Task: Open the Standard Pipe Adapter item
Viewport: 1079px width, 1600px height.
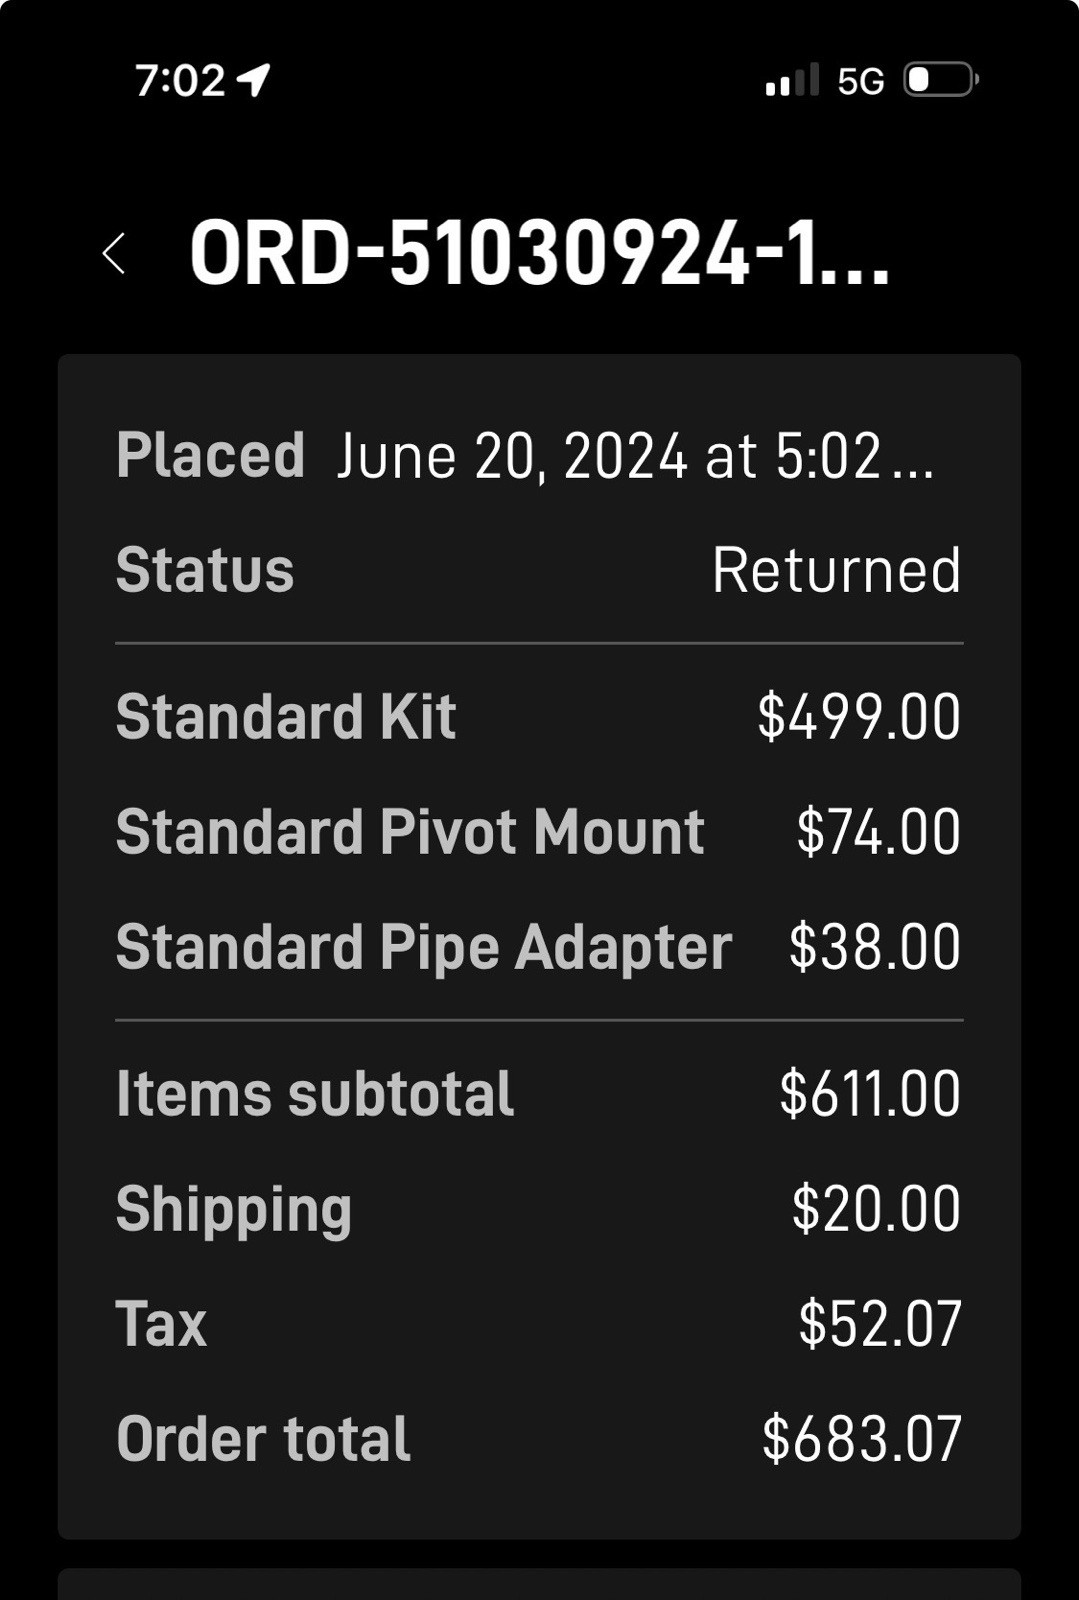Action: pyautogui.click(x=424, y=947)
